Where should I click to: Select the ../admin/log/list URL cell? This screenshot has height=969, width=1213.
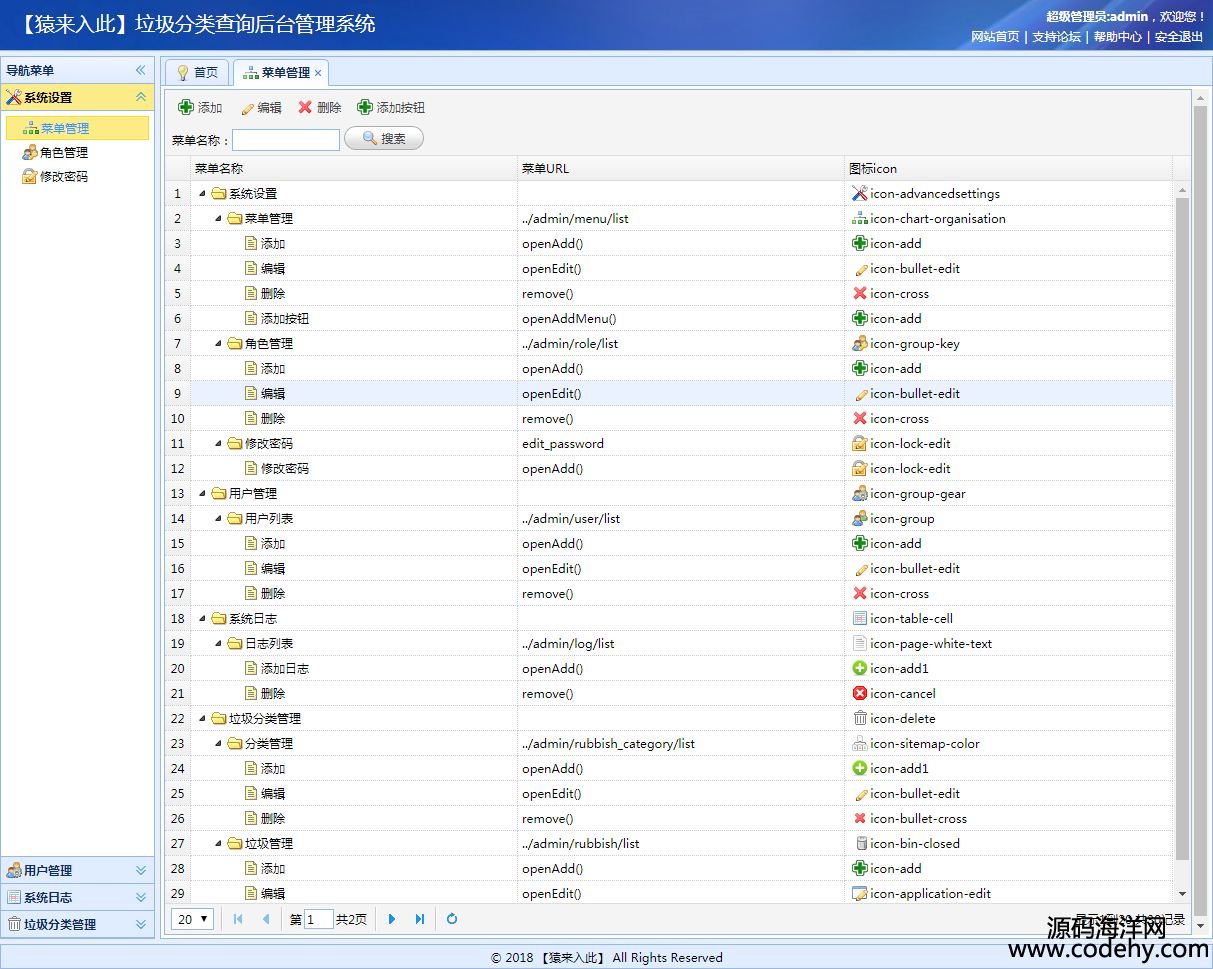click(681, 644)
